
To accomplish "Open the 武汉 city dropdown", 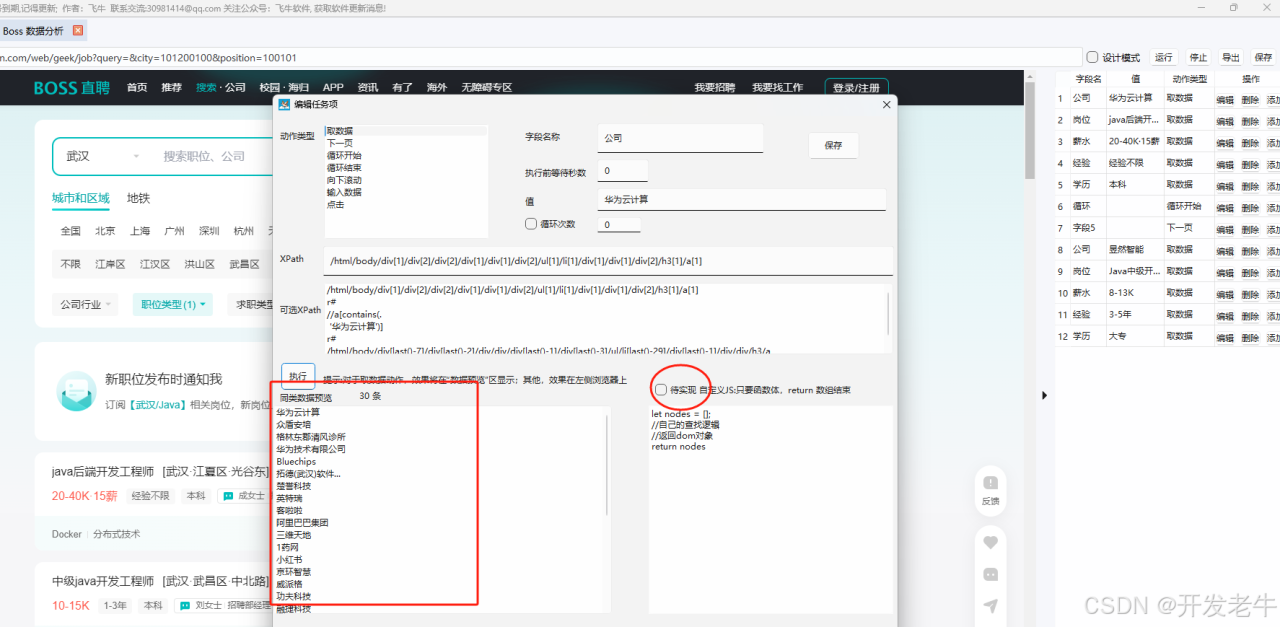I will coord(104,157).
